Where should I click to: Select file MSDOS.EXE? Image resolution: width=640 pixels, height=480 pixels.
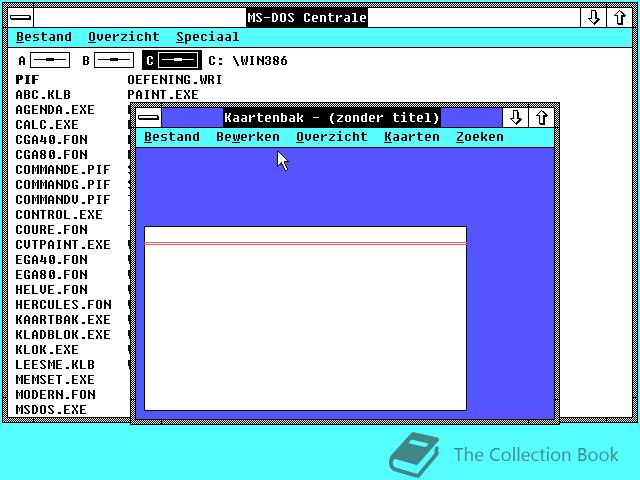pyautogui.click(x=51, y=409)
